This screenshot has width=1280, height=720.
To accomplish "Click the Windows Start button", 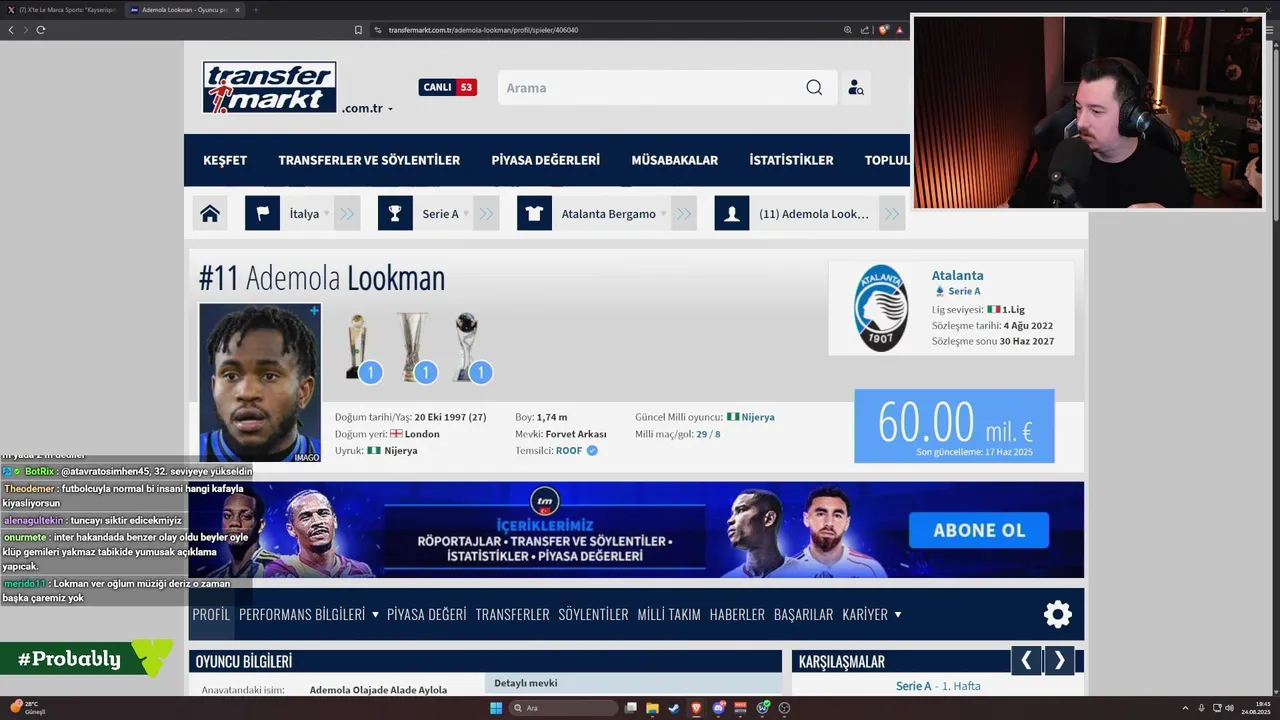I will [496, 708].
